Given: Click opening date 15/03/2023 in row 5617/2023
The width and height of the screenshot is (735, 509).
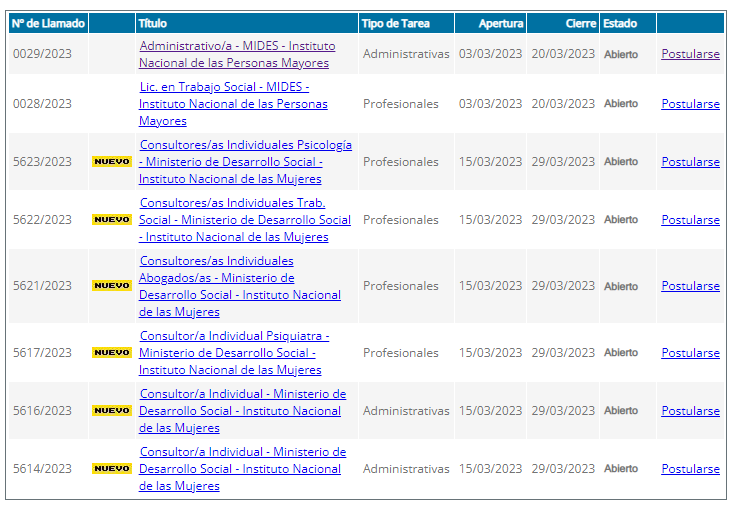Looking at the screenshot, I should 490,353.
